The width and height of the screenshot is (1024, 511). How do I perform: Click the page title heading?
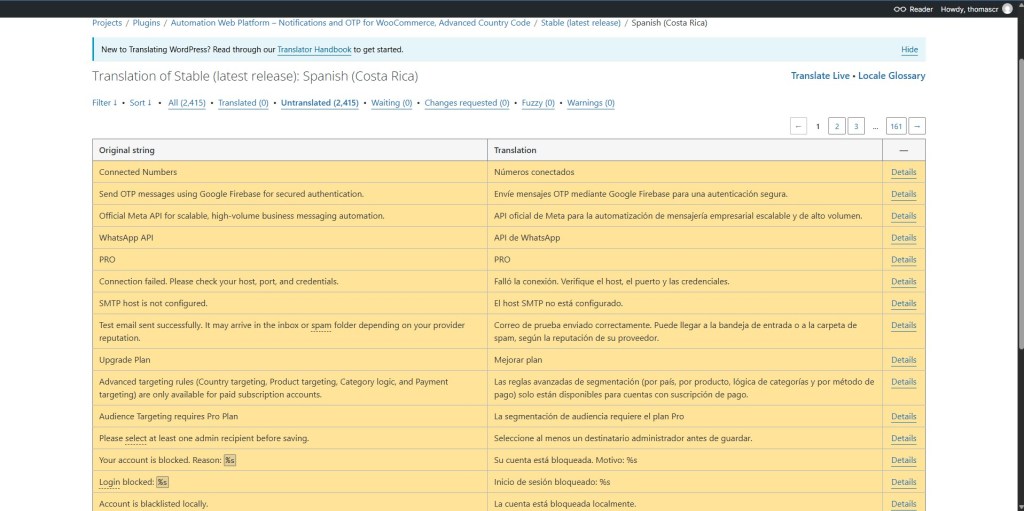click(255, 76)
